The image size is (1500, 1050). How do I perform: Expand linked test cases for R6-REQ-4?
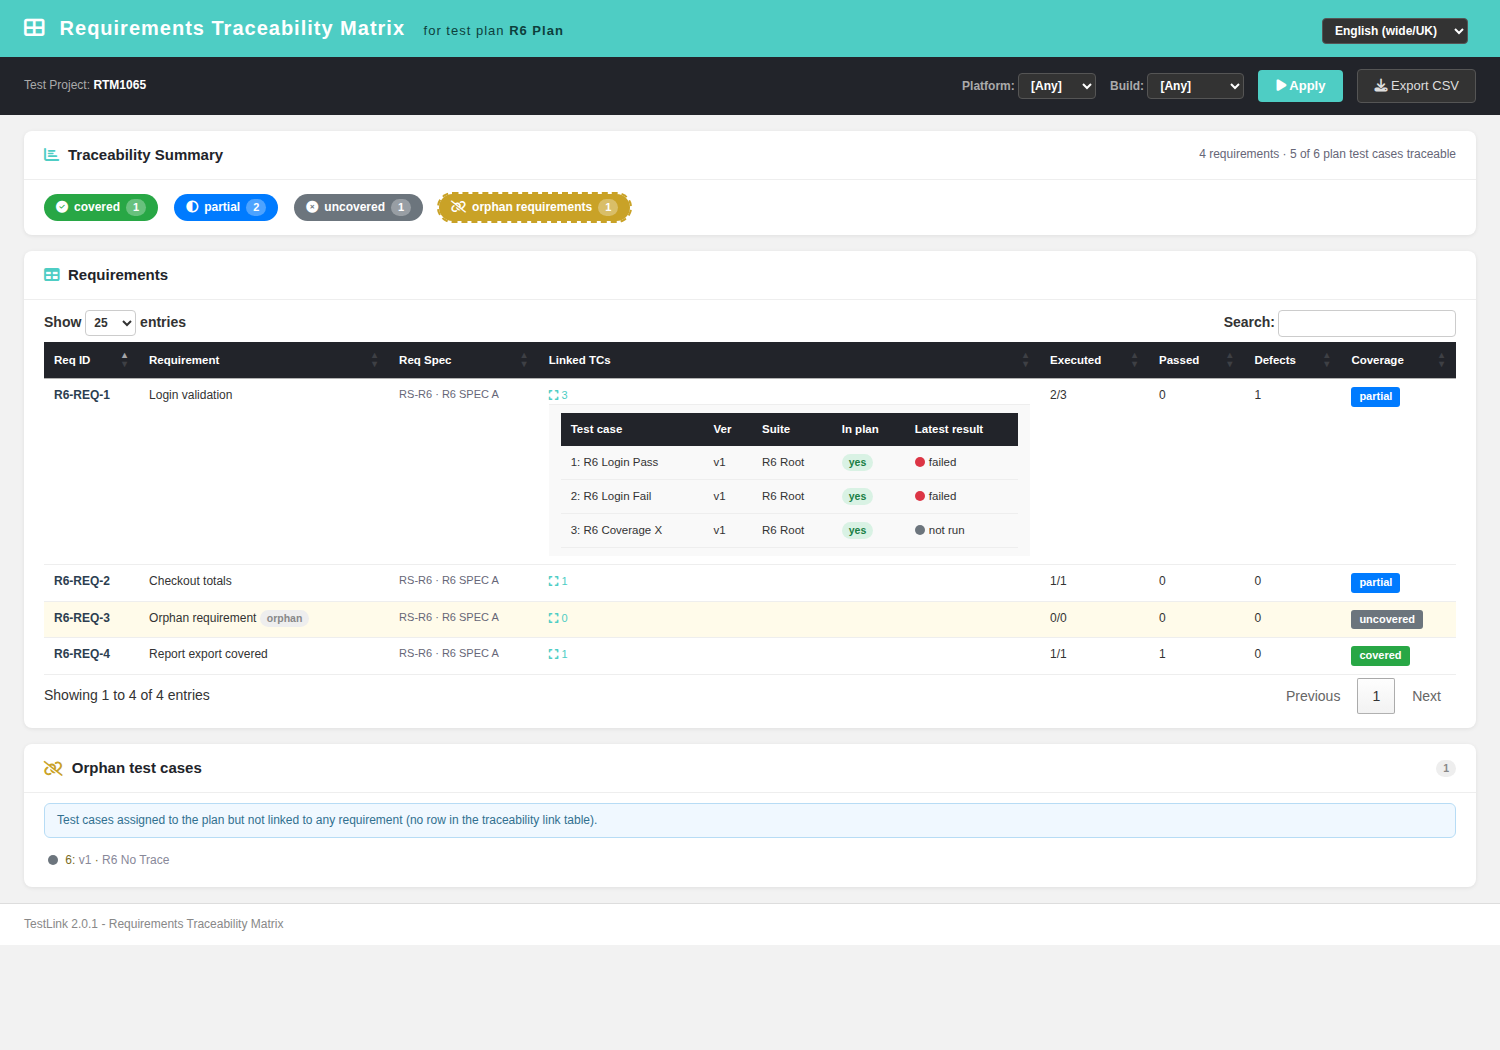click(x=558, y=654)
